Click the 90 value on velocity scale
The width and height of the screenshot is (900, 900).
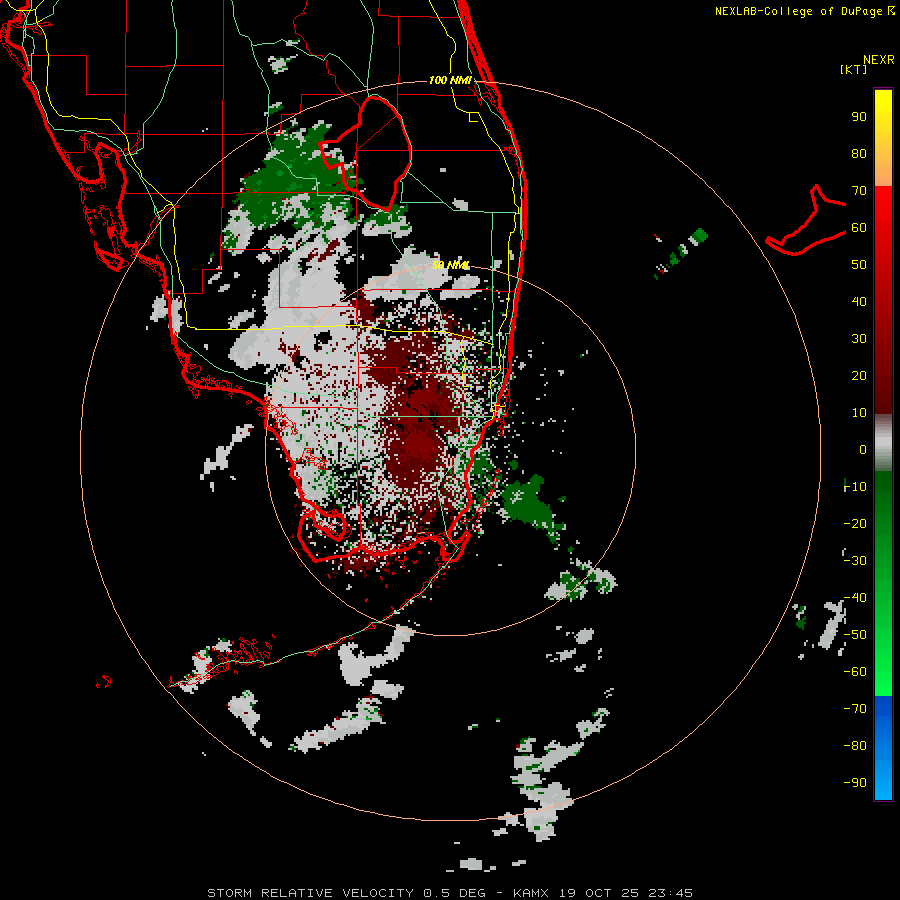click(x=859, y=117)
